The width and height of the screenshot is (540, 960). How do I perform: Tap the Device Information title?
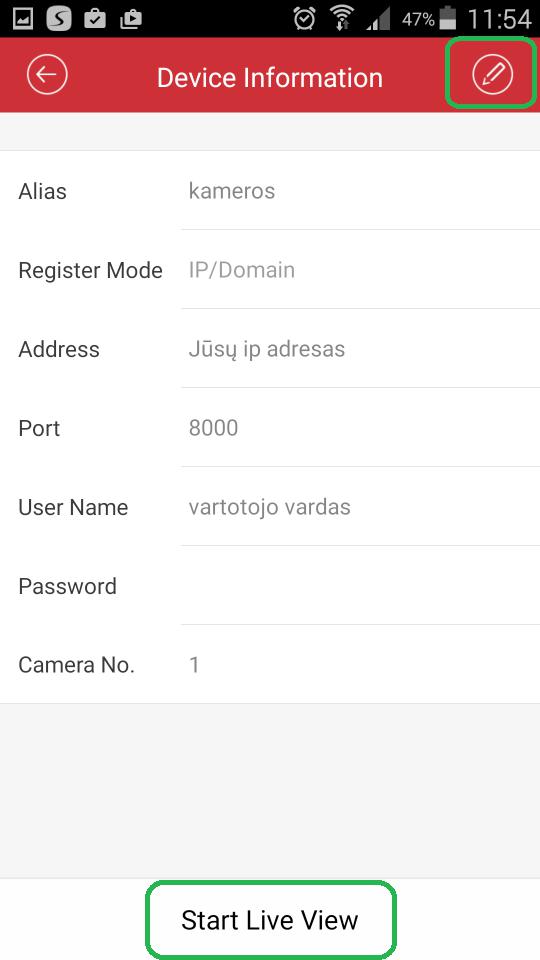(x=269, y=78)
